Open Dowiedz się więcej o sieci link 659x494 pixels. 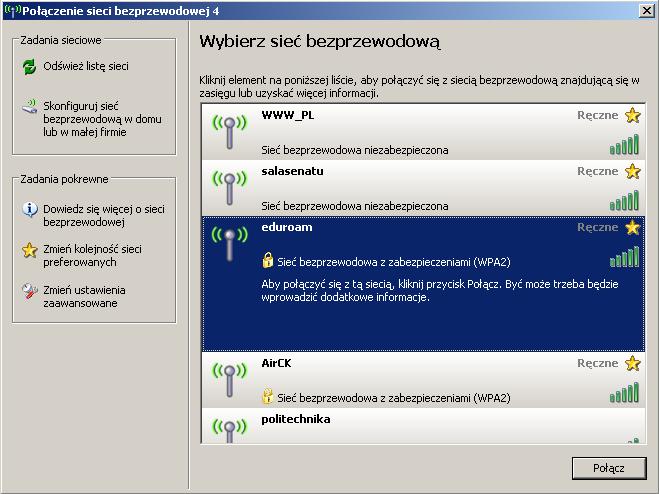pos(104,215)
